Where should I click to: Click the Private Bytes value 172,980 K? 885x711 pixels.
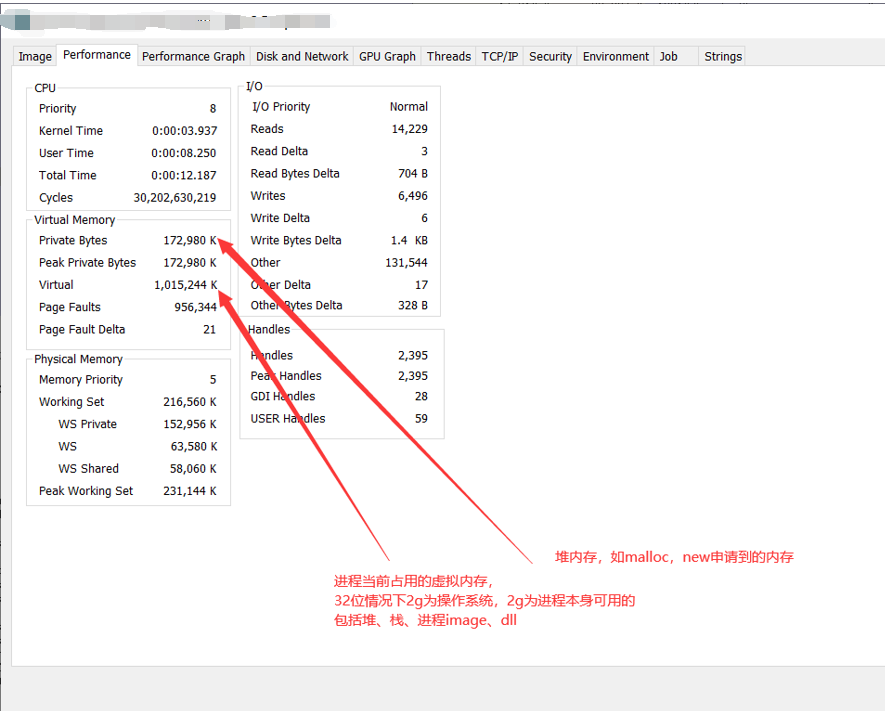tap(190, 241)
